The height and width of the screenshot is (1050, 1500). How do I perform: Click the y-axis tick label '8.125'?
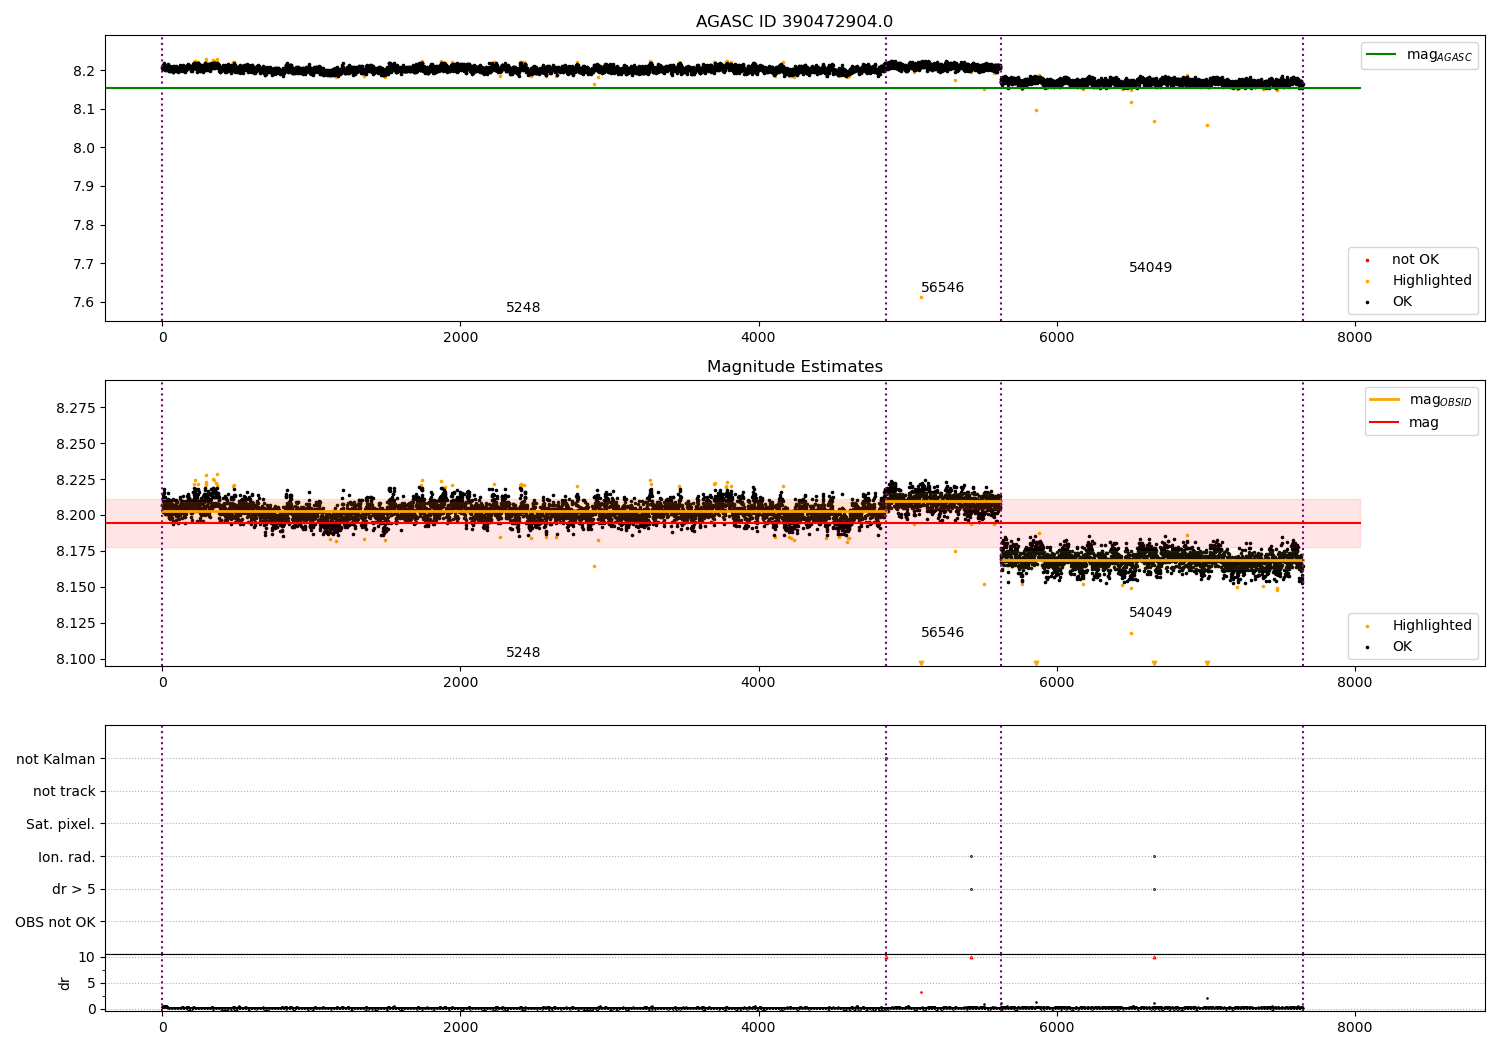click(76, 624)
